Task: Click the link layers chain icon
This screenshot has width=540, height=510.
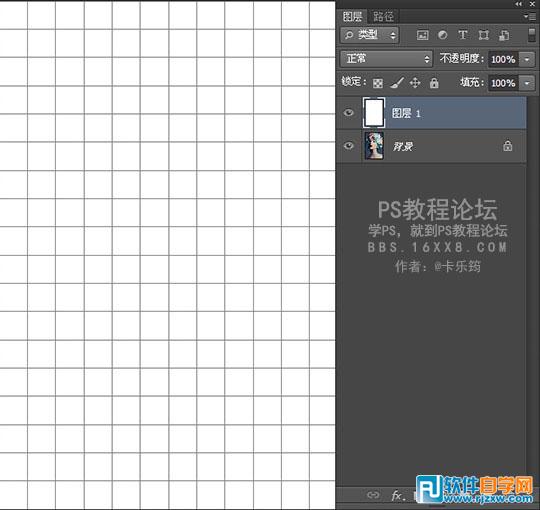Action: [x=373, y=495]
